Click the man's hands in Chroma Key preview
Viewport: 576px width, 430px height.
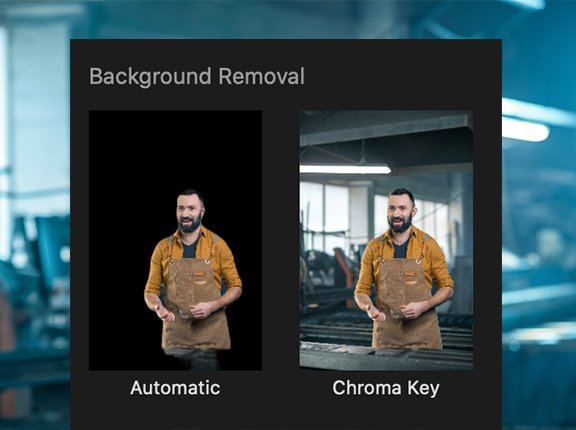click(x=394, y=311)
